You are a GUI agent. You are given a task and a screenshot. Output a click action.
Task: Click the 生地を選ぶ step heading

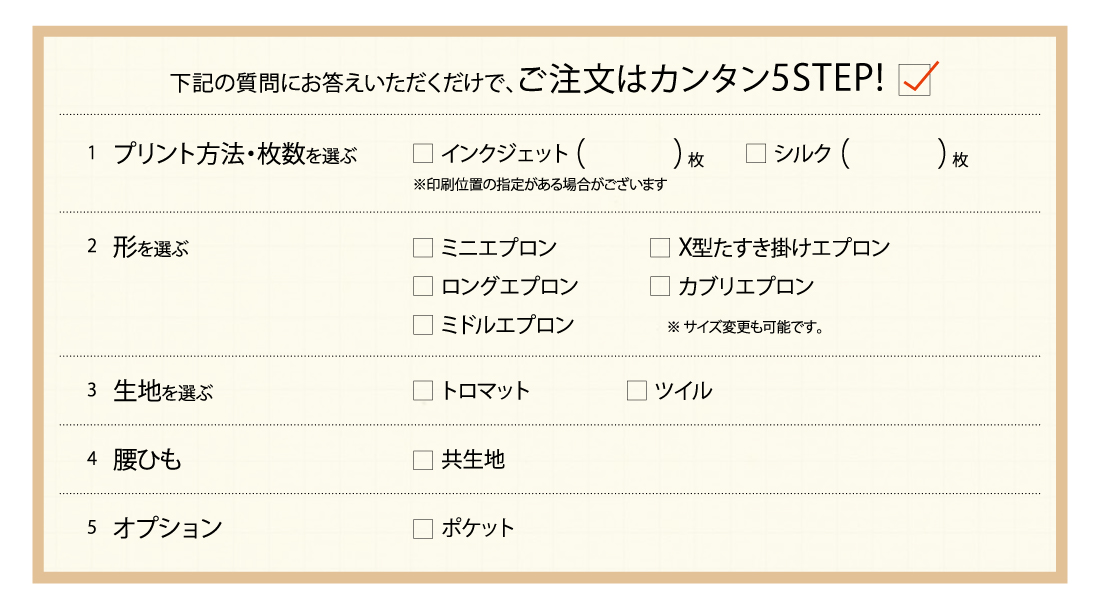click(x=163, y=391)
